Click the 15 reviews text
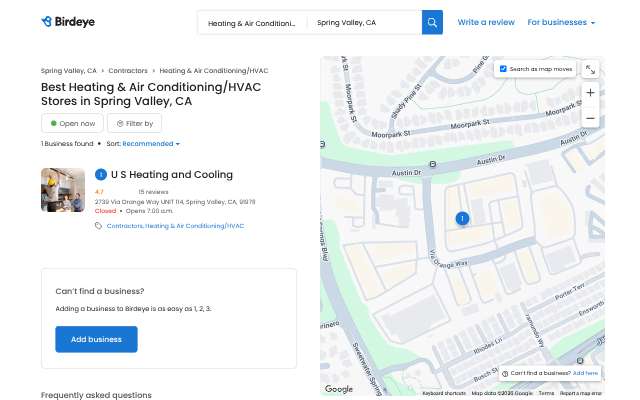Viewport: 640px width, 400px height. pos(153,192)
